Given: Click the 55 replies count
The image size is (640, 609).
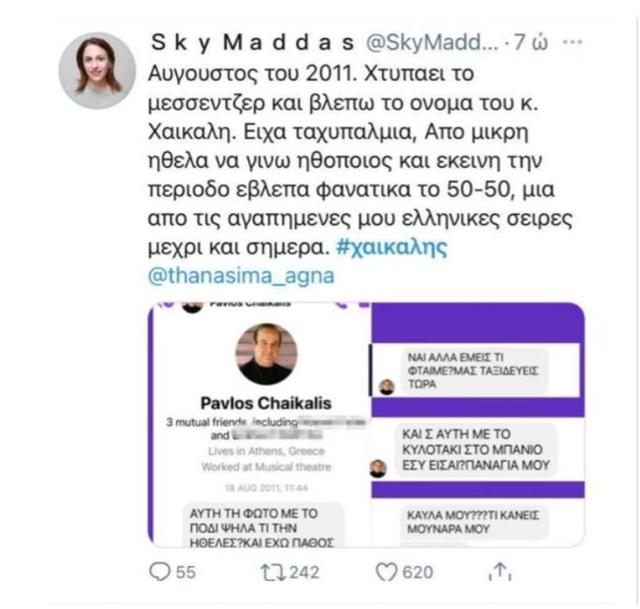Looking at the screenshot, I should point(186,572).
